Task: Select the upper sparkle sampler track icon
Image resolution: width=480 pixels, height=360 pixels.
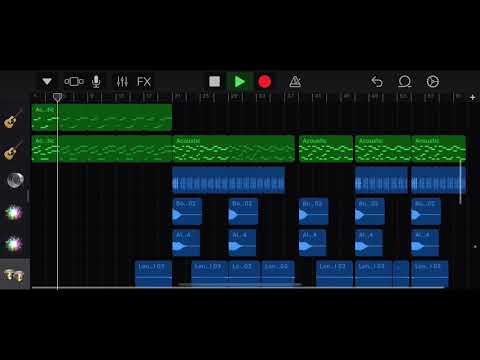Action: coord(13,212)
